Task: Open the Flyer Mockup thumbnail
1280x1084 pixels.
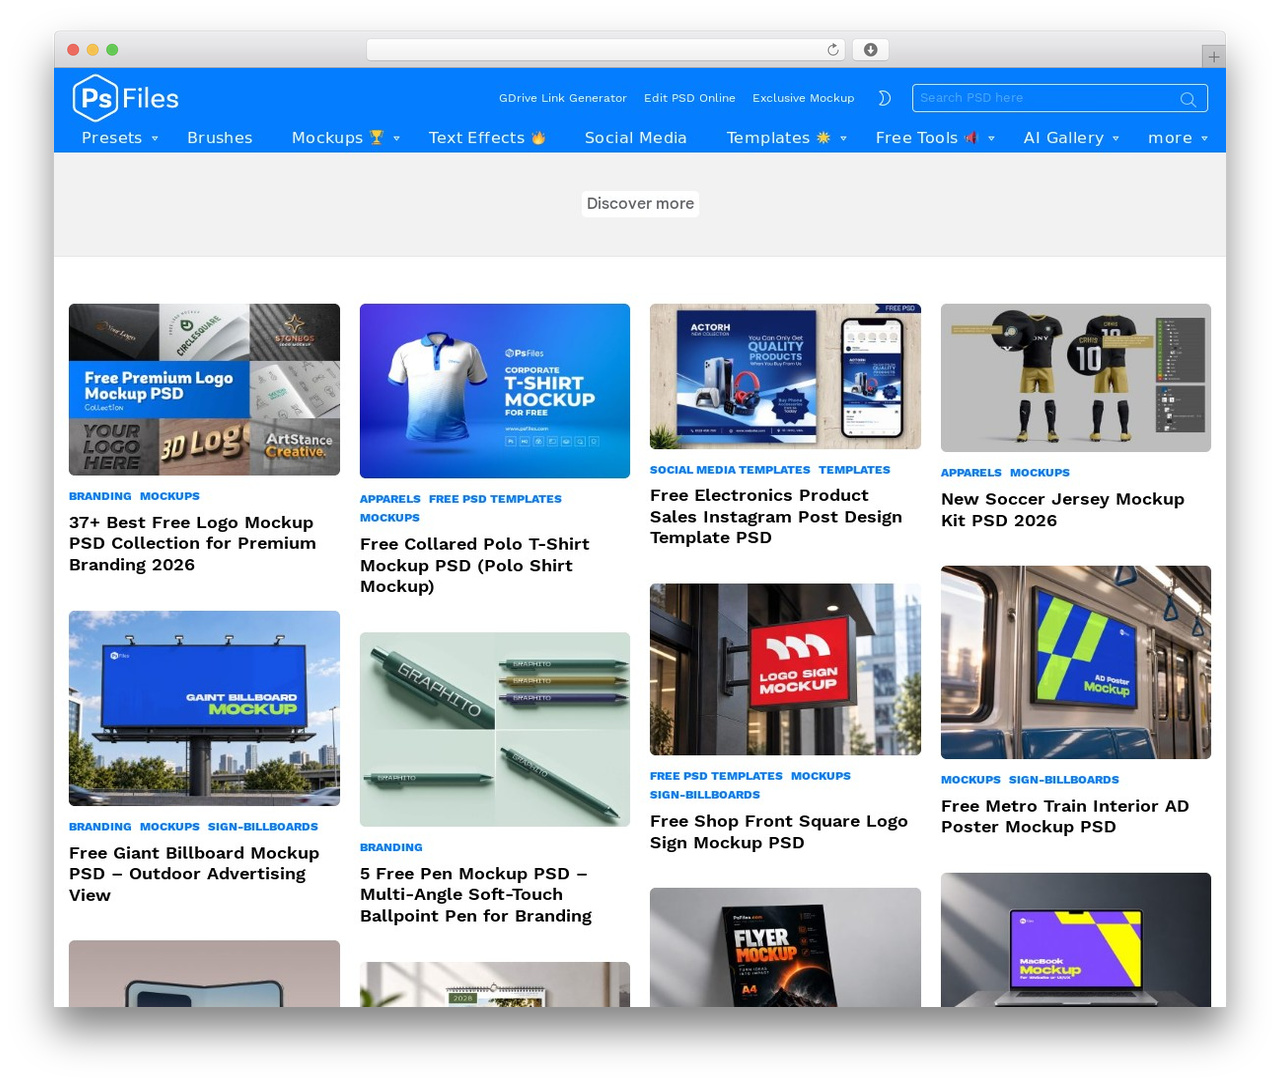Action: pos(785,948)
